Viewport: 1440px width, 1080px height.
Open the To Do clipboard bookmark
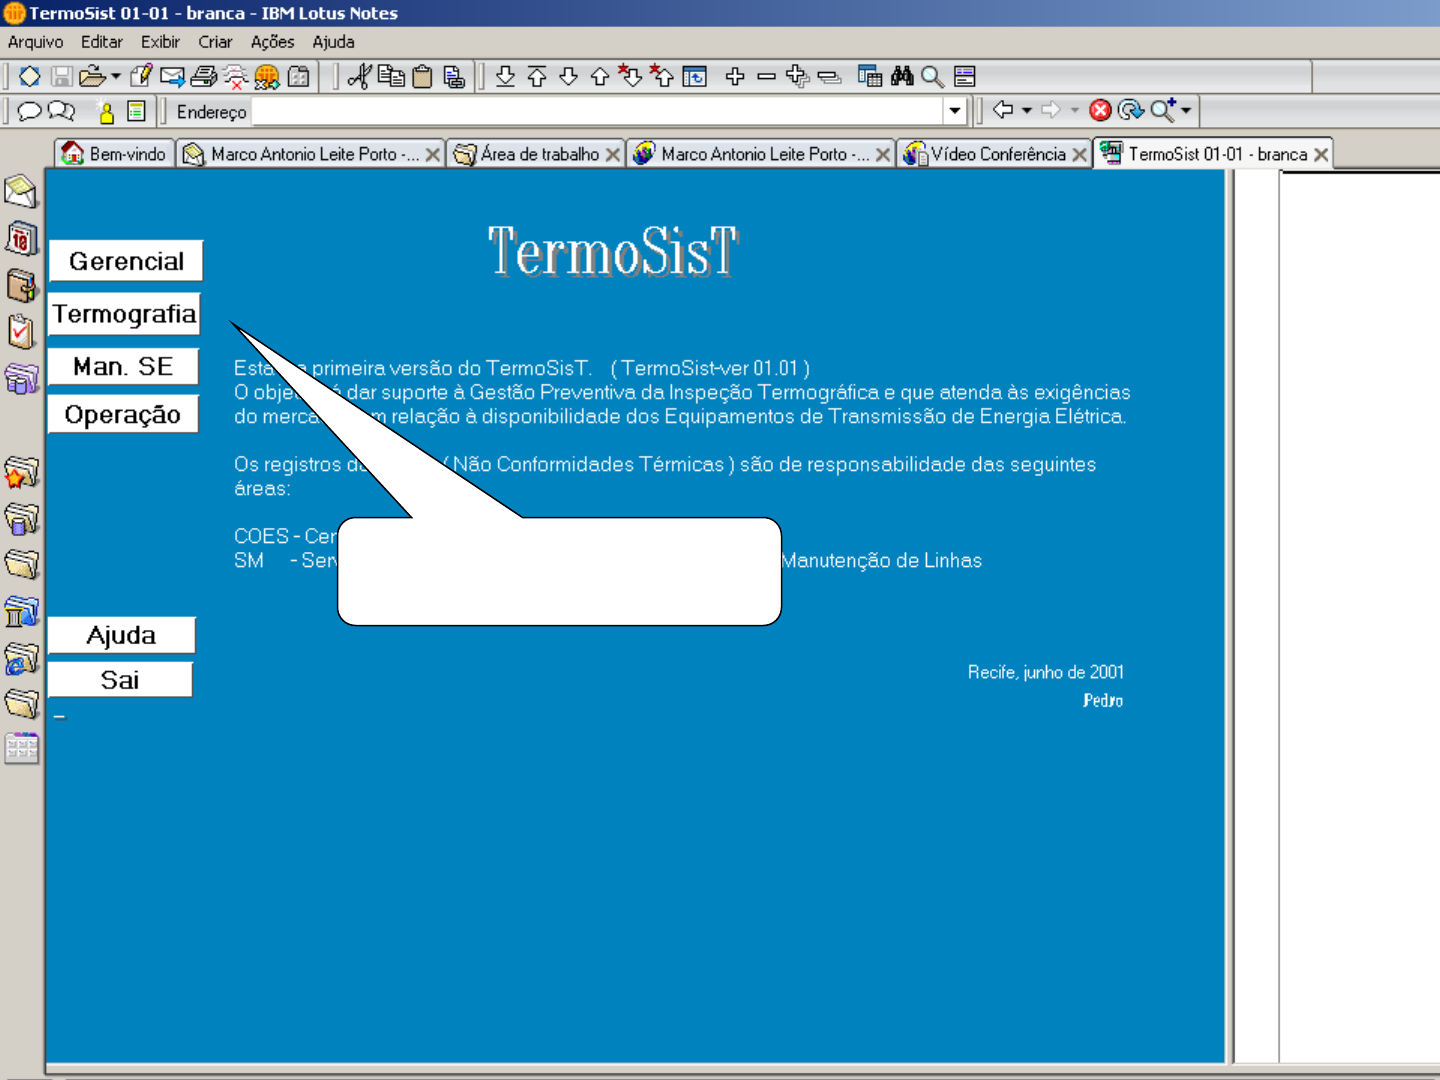[21, 331]
